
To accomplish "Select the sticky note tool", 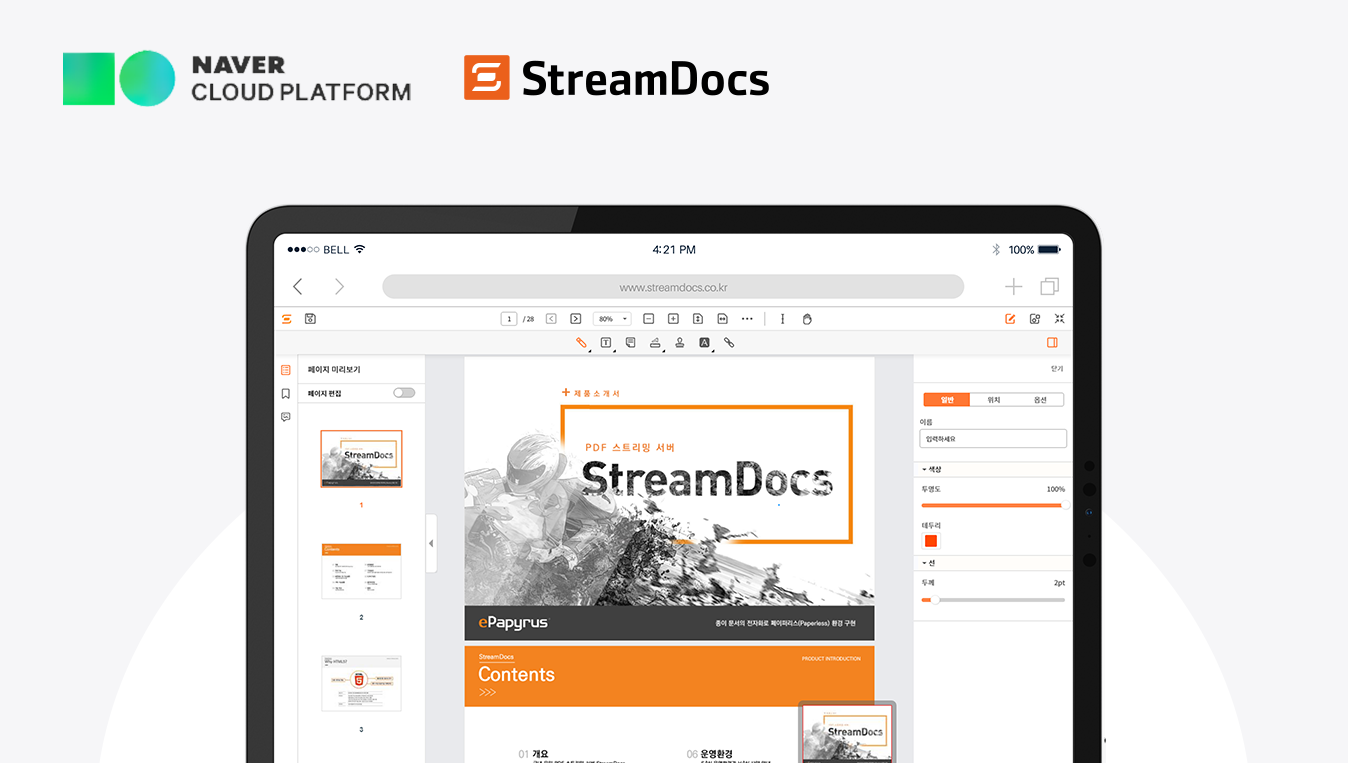I will pos(630,343).
